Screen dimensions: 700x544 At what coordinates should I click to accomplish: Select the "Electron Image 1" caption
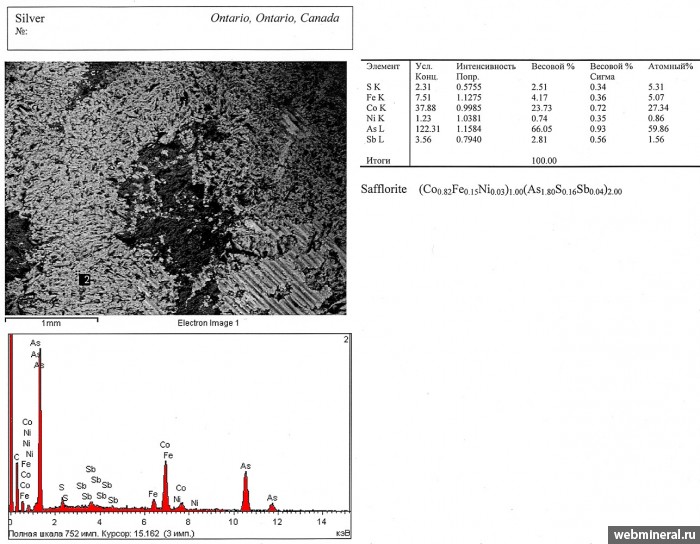click(208, 323)
